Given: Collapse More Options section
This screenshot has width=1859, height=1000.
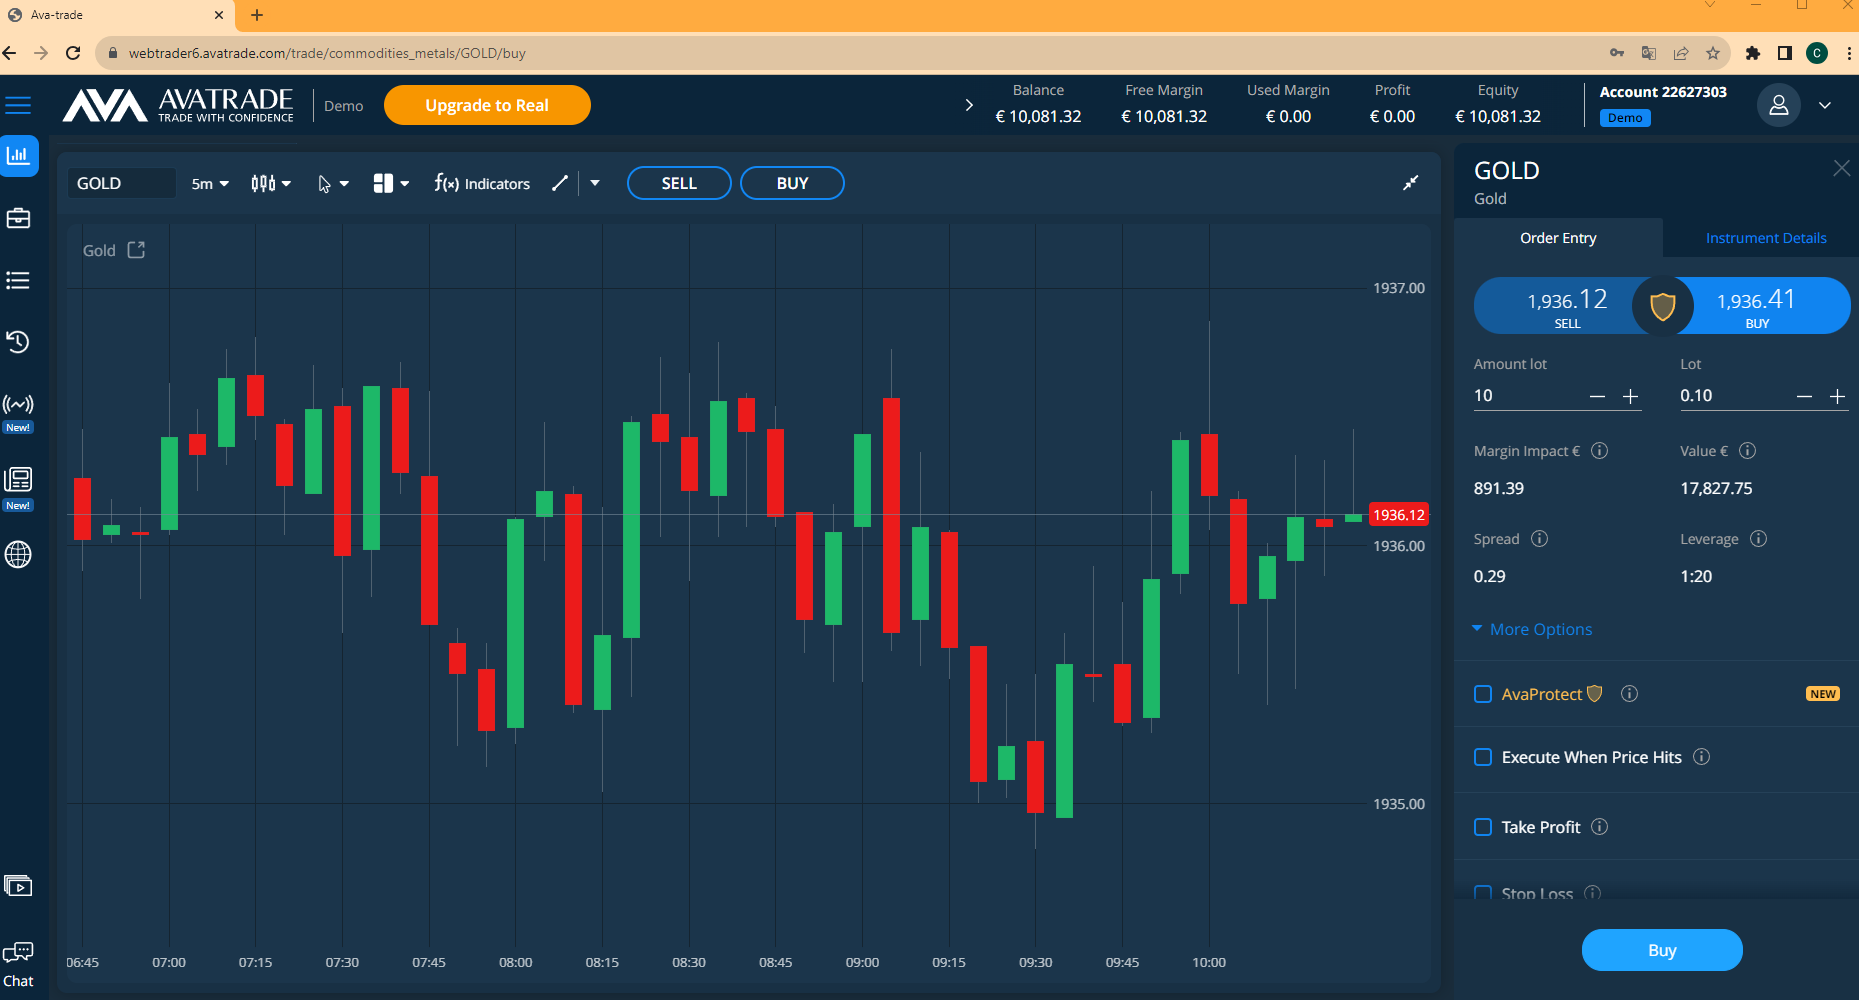Looking at the screenshot, I should (x=1532, y=629).
